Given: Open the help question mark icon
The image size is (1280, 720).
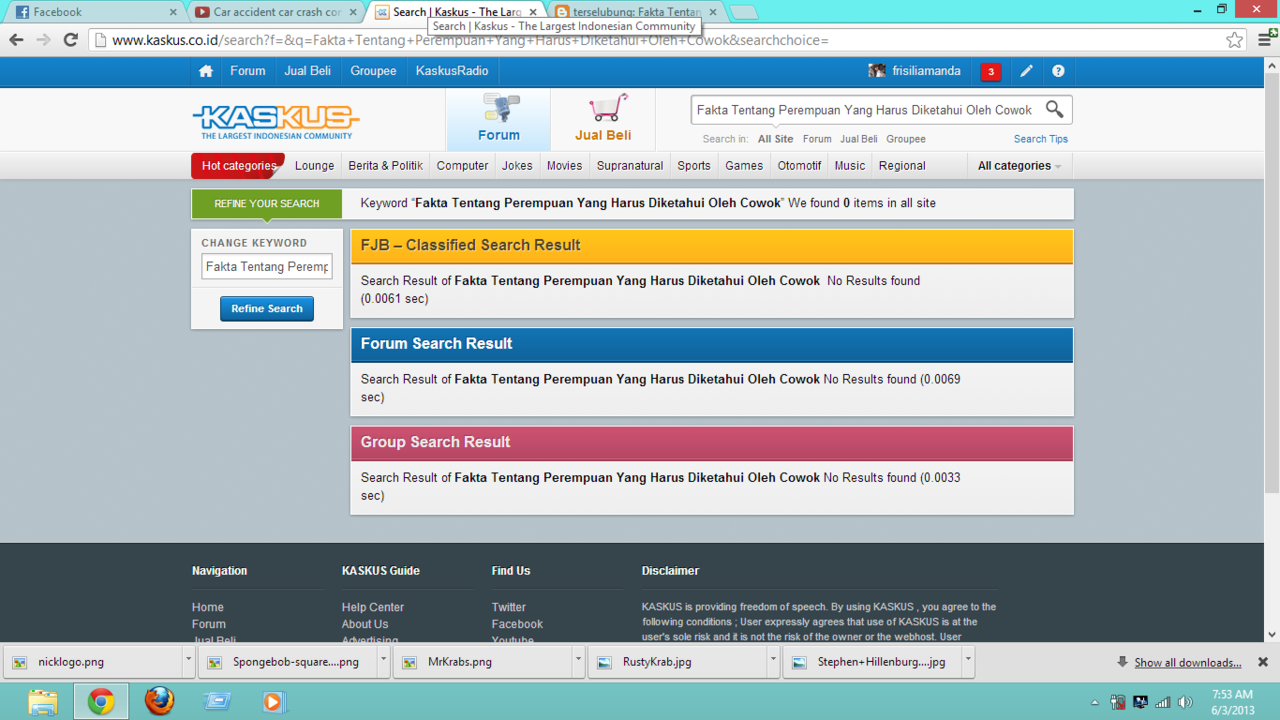Looking at the screenshot, I should point(1058,71).
